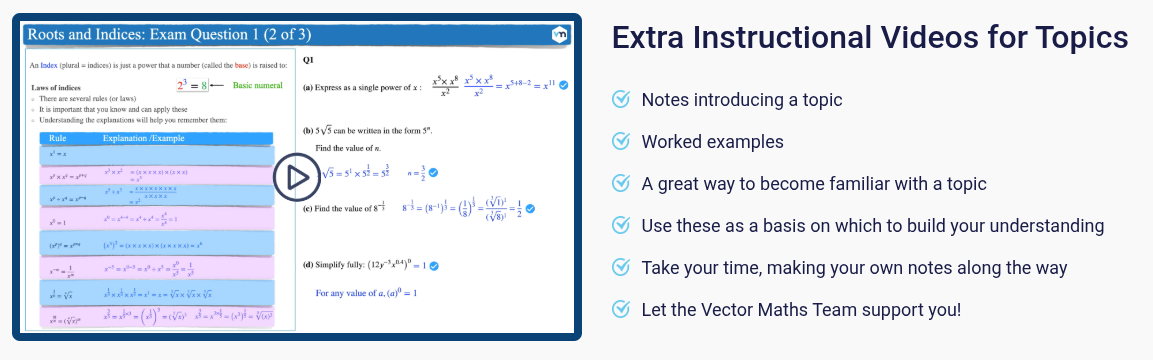Click the 'Rule / Explanation' table header in video
Image resolution: width=1153 pixels, height=360 pixels.
(156, 138)
